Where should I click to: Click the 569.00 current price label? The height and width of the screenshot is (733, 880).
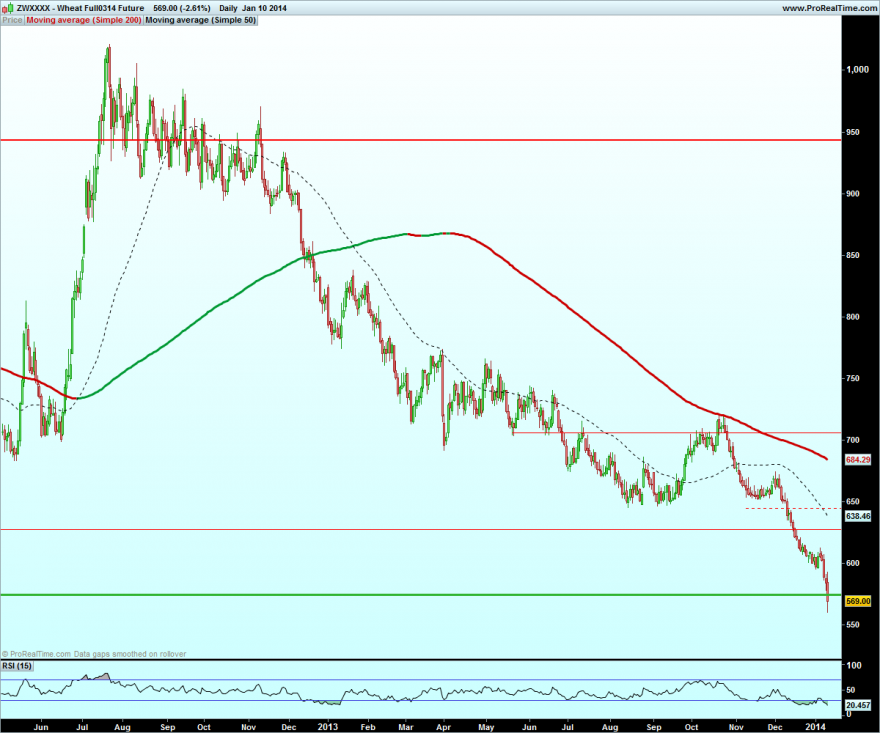pos(858,601)
